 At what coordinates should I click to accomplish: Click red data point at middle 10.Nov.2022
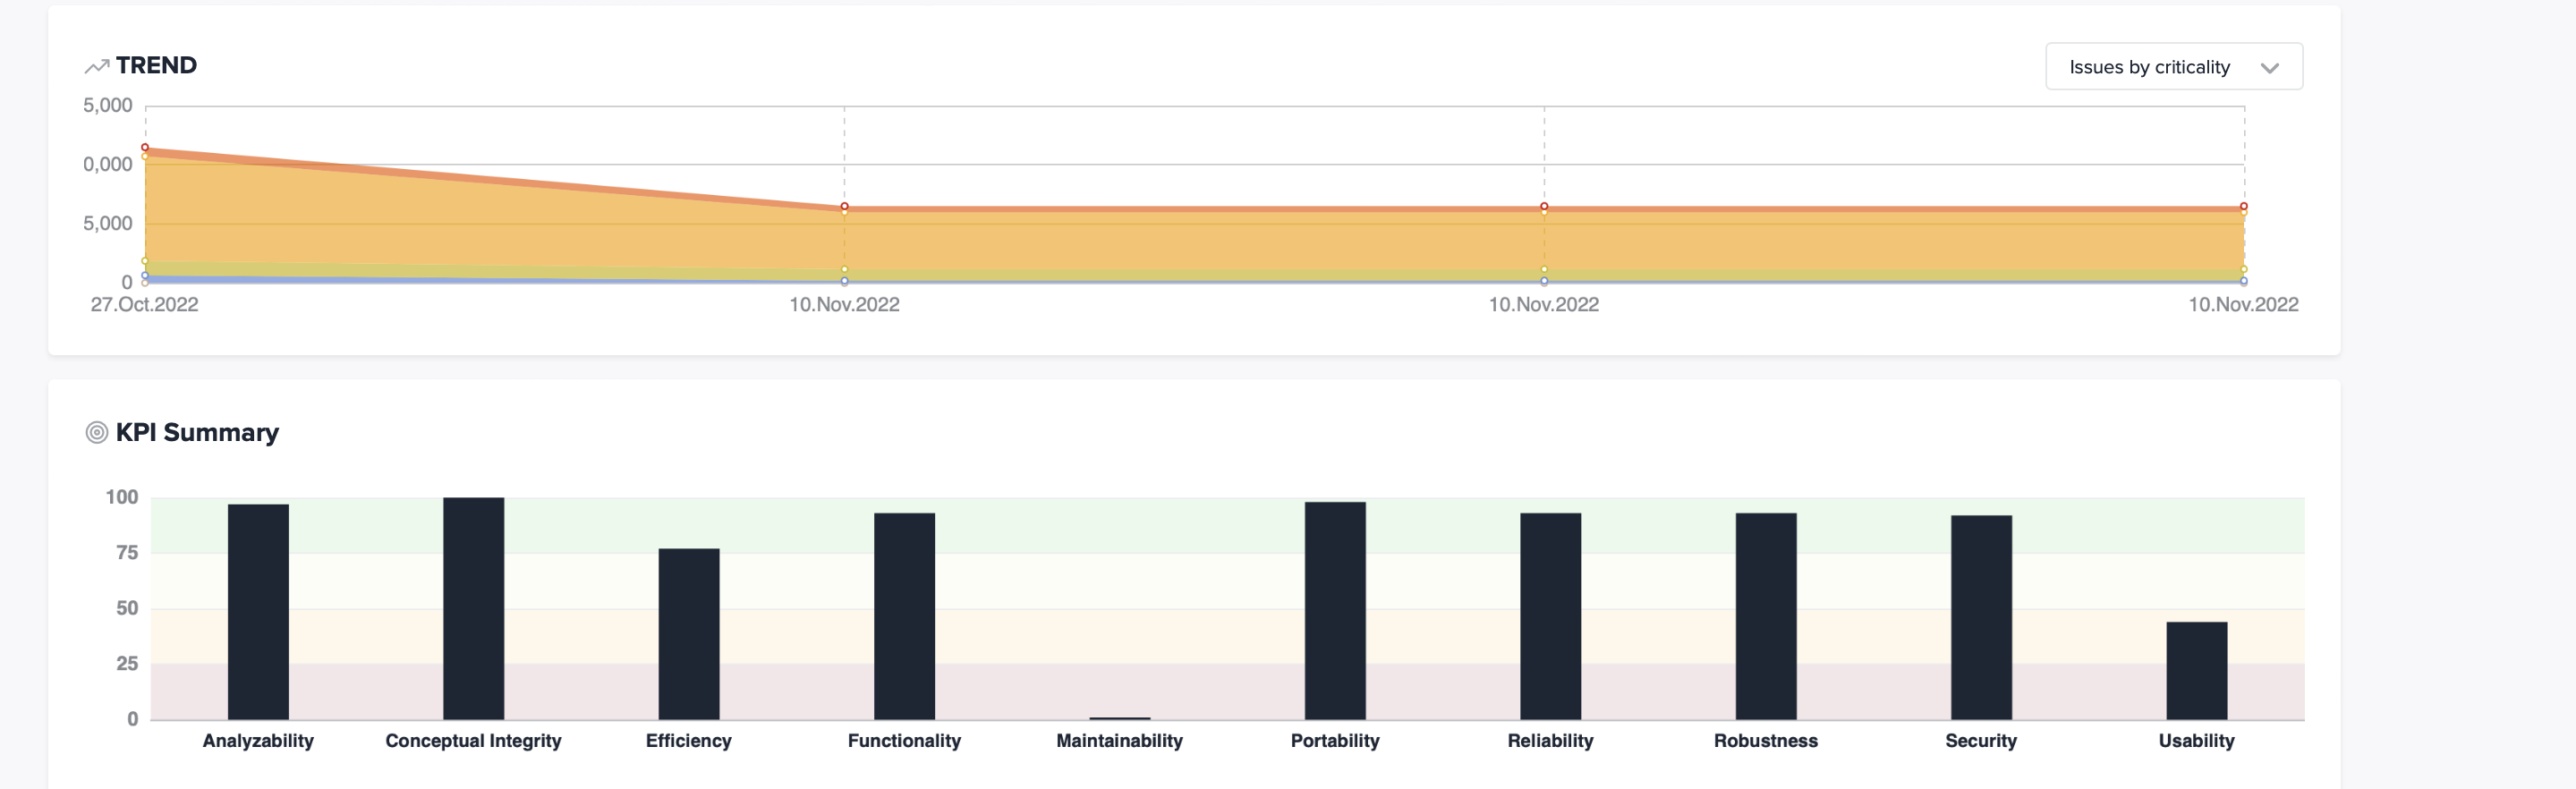pyautogui.click(x=1544, y=207)
